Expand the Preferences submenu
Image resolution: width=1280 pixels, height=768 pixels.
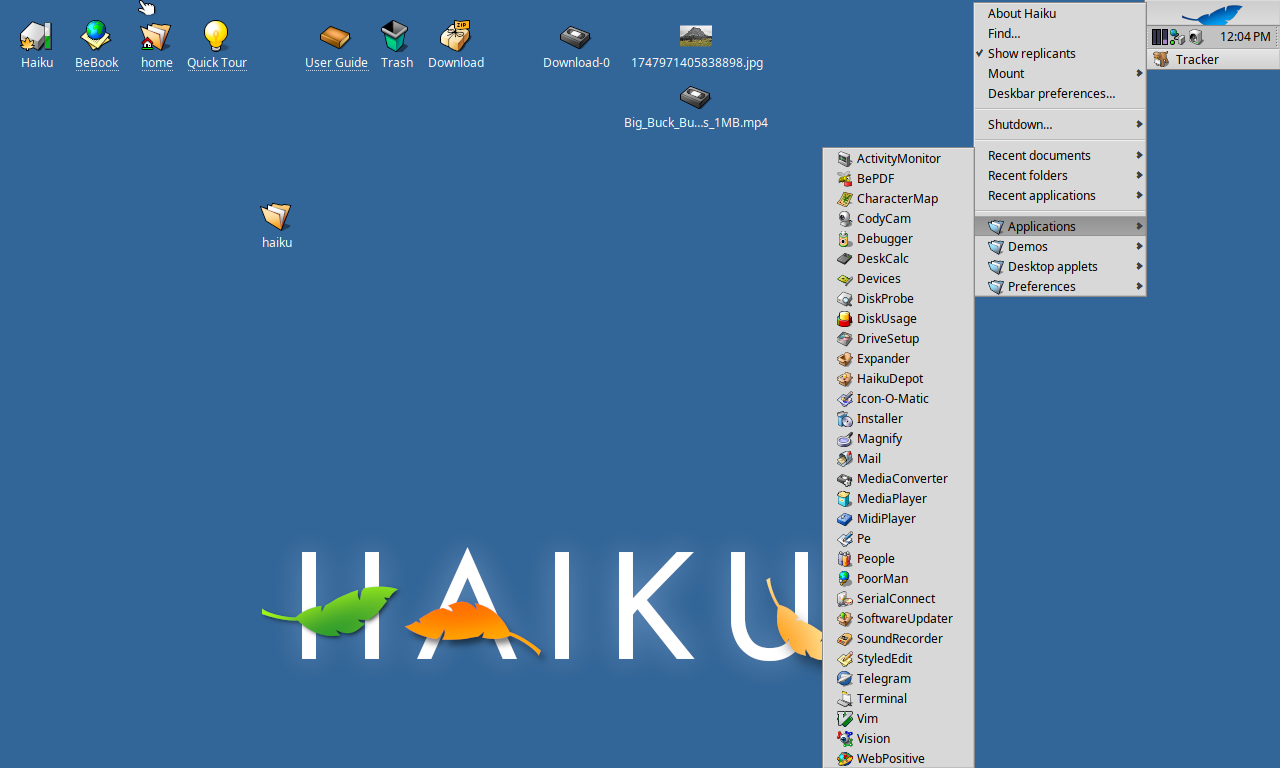(1060, 286)
